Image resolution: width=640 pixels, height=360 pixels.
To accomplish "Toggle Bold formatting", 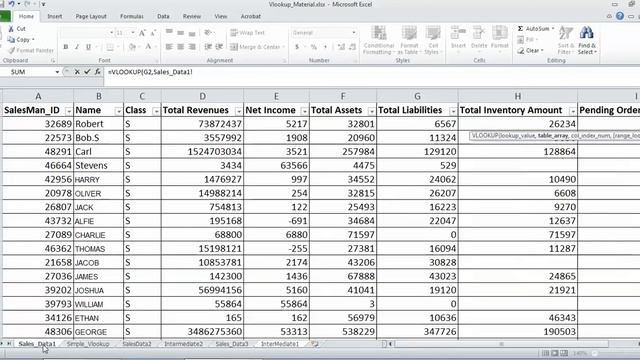I will tap(66, 47).
